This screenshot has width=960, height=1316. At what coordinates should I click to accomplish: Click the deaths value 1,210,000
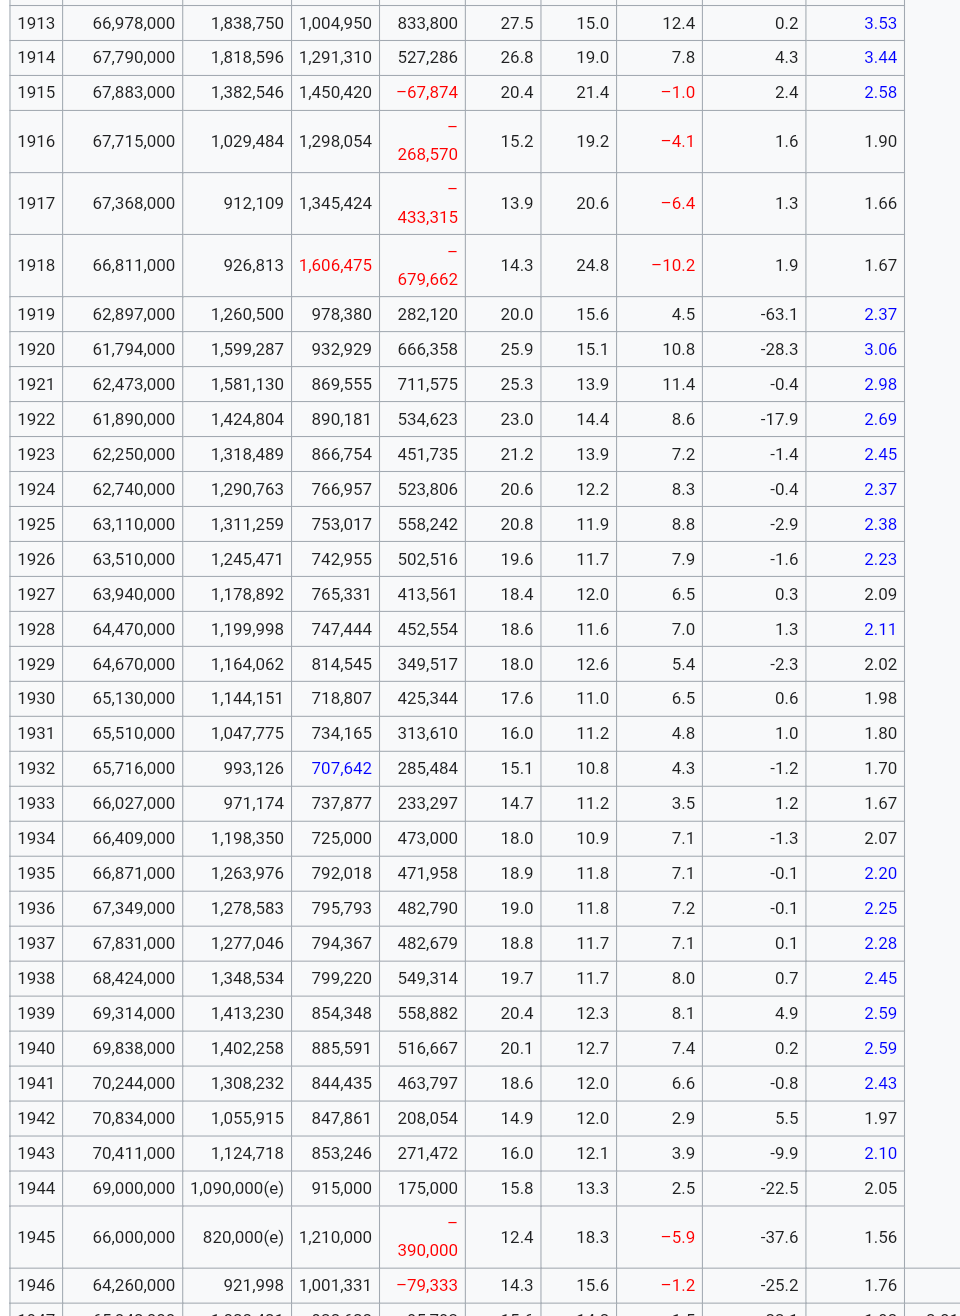tap(335, 1238)
